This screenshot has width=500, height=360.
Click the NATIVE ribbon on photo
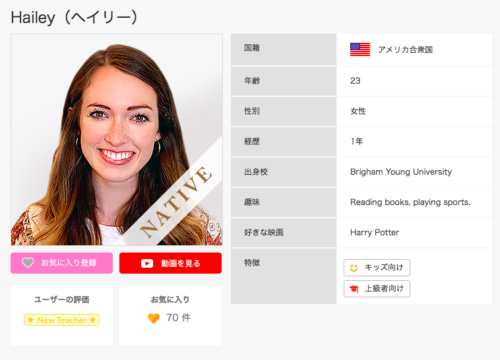[x=176, y=202]
